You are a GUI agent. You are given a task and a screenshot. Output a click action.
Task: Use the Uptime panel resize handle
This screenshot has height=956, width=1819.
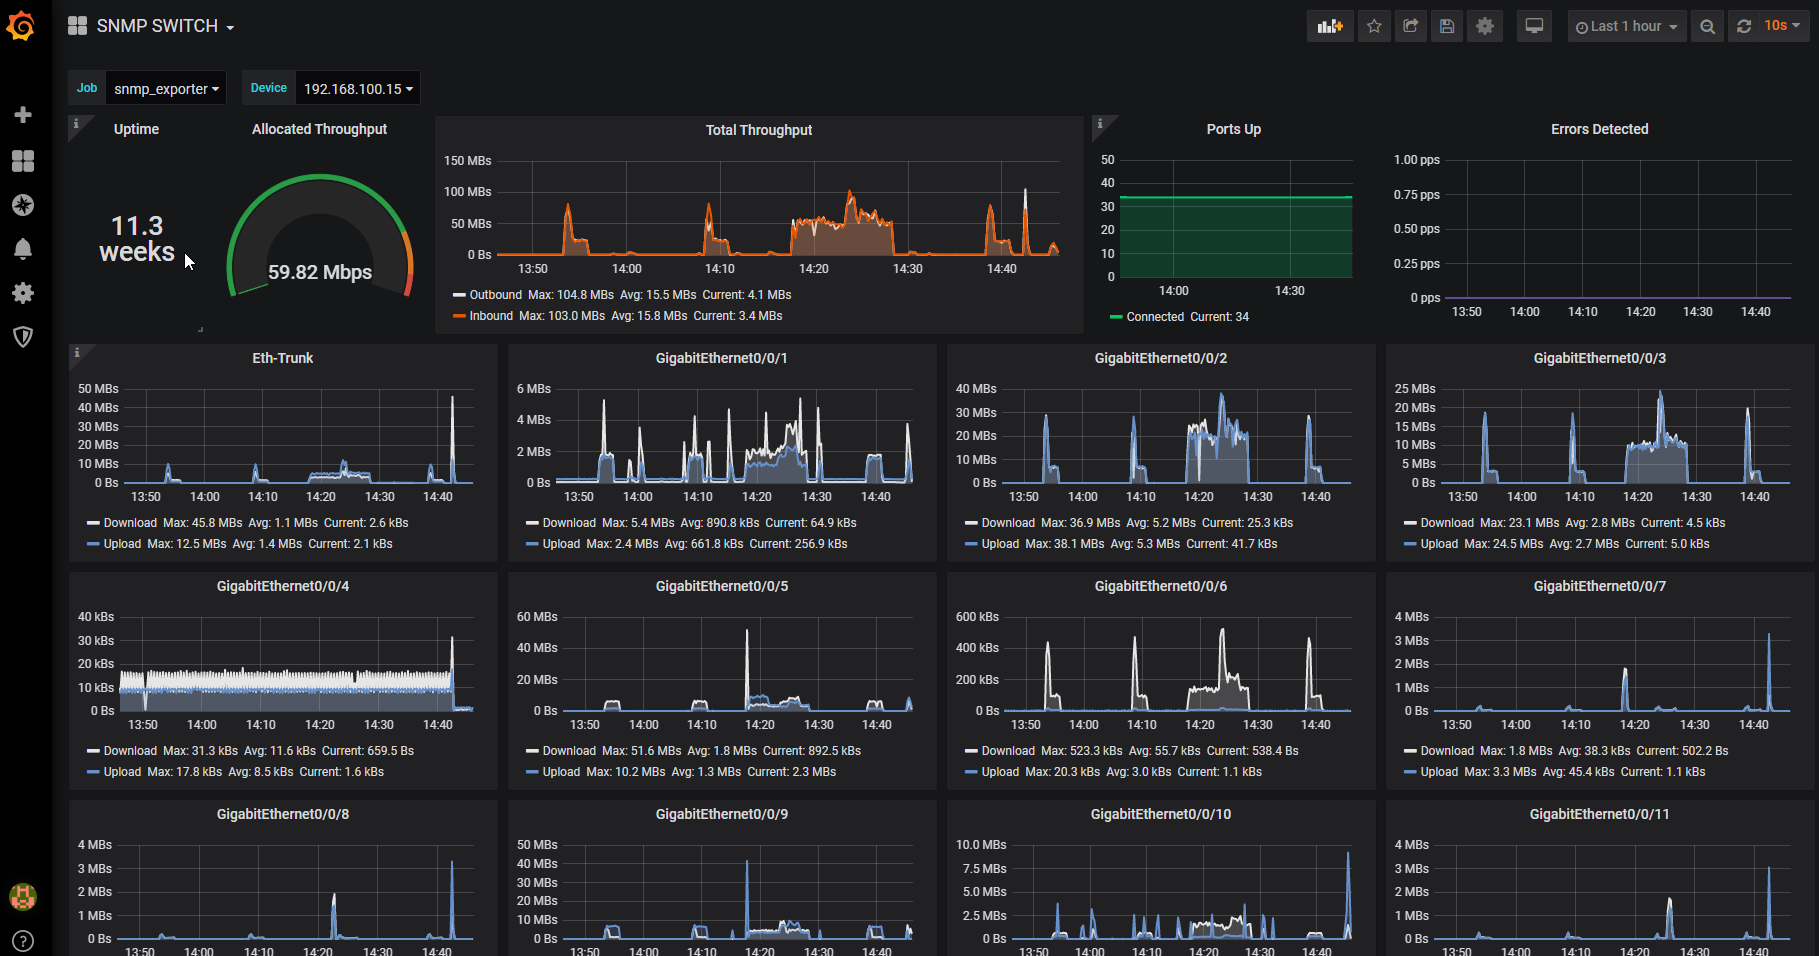(200, 329)
